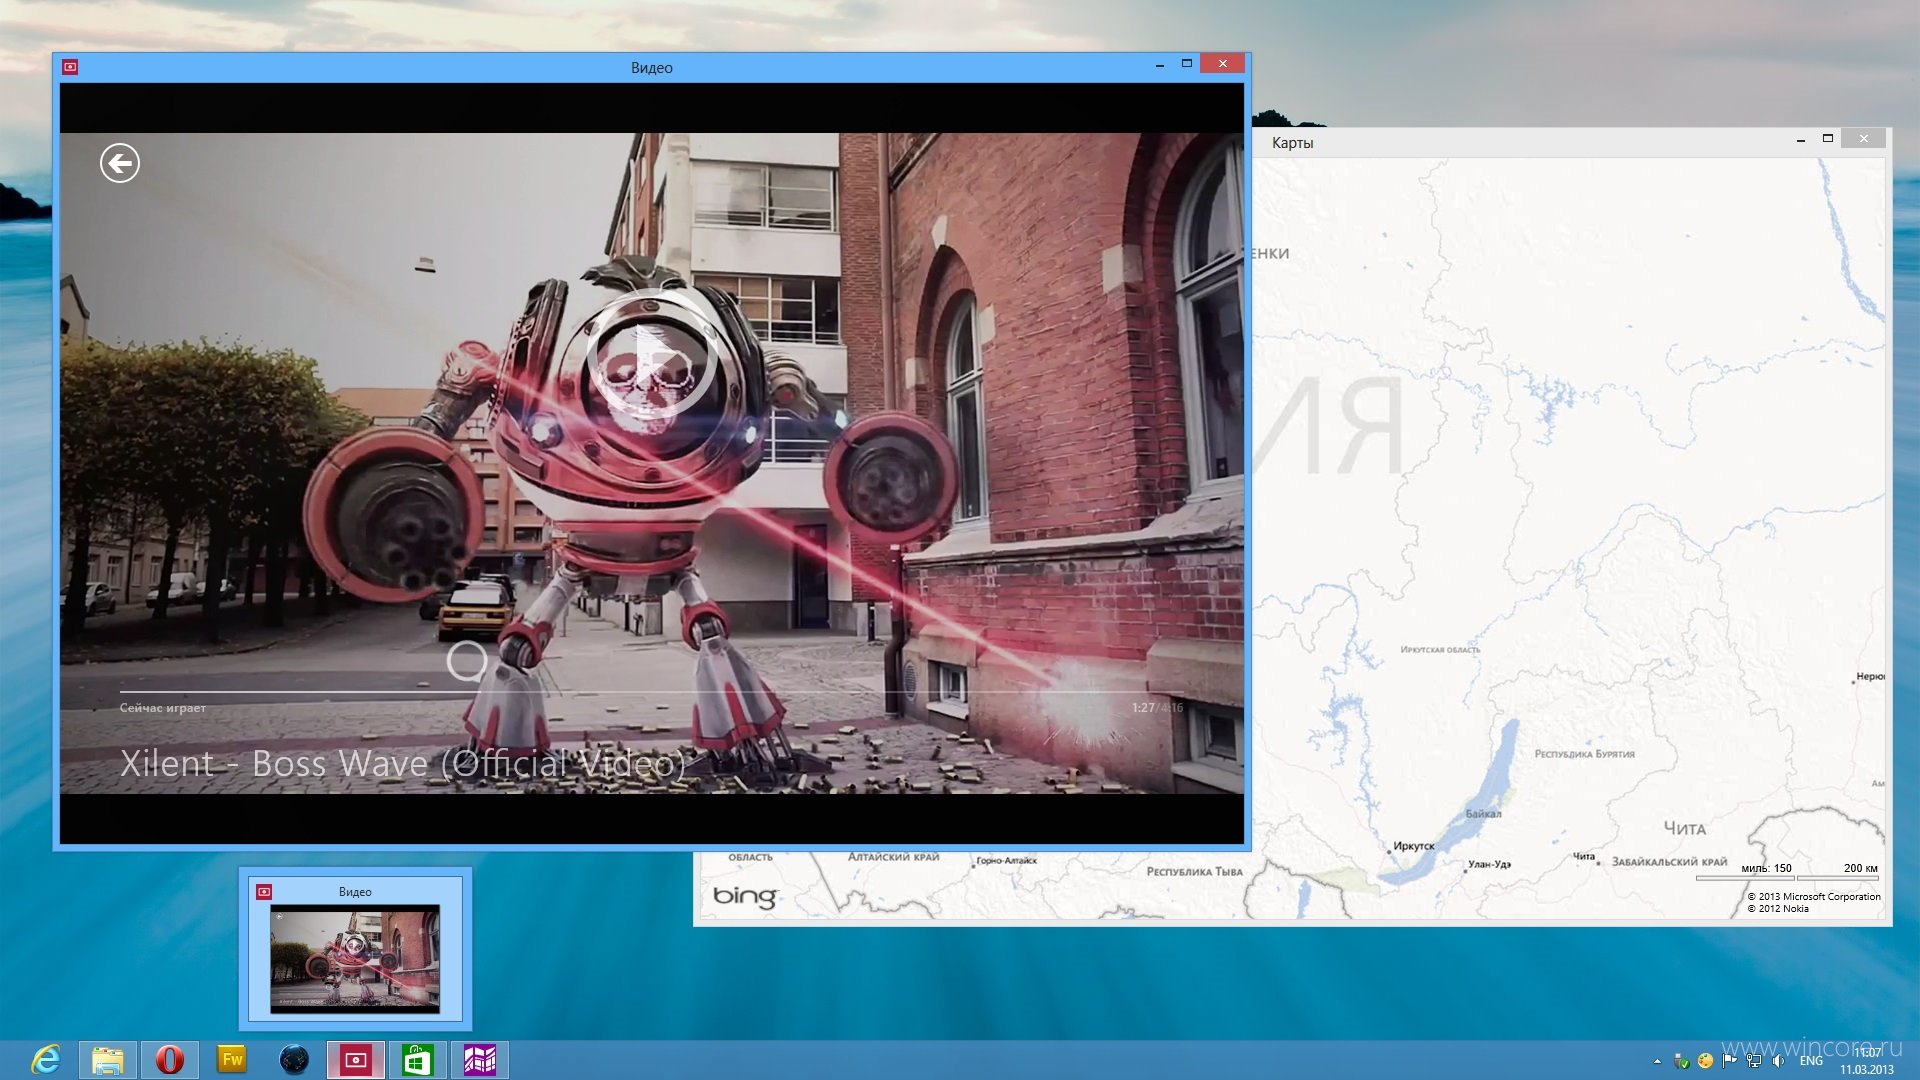The height and width of the screenshot is (1080, 1920).
Task: Move the video seek bar circular handle
Action: tap(466, 661)
